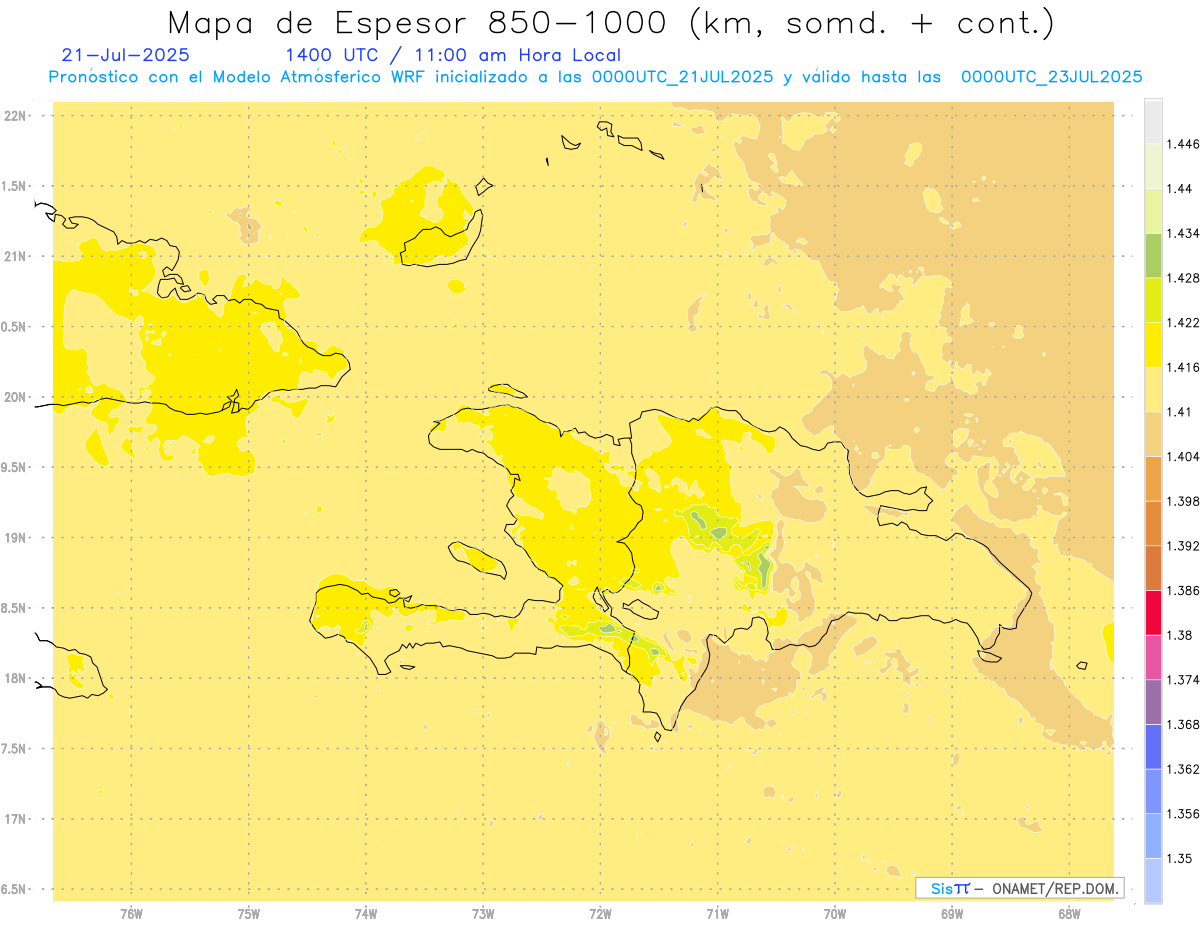Click the latitude label '0.5N'

[15, 327]
